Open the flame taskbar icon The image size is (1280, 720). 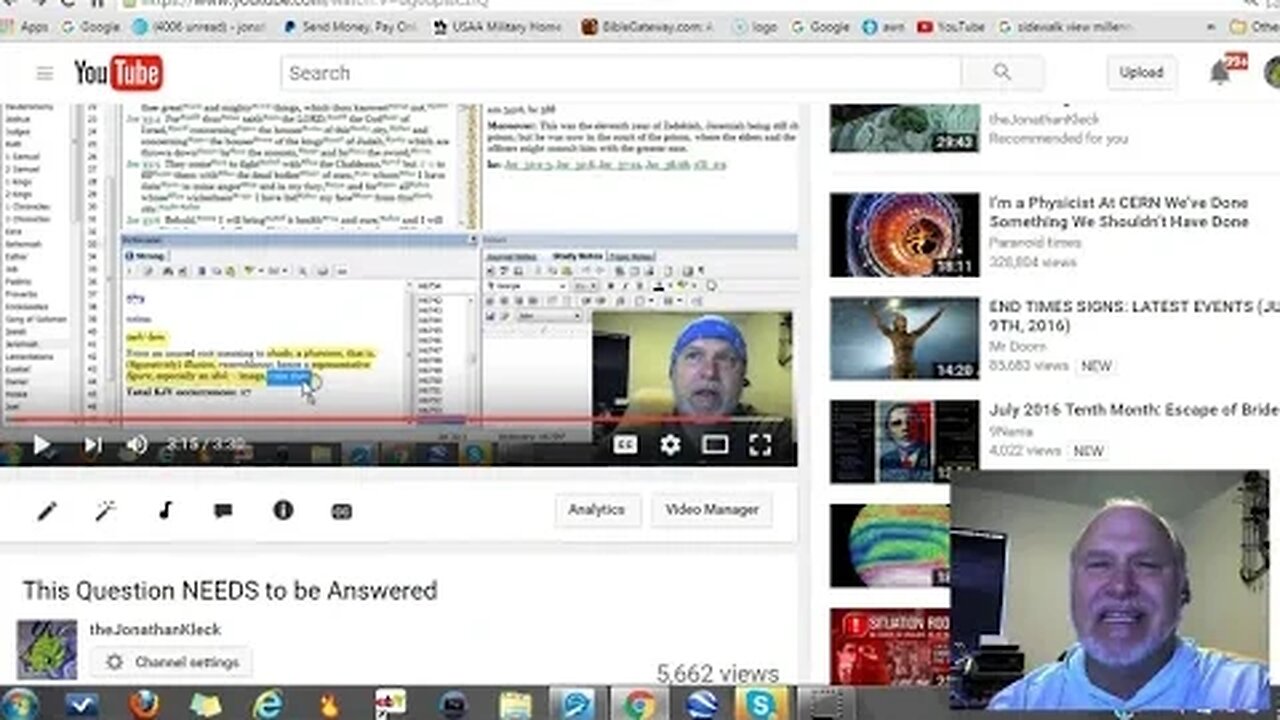[329, 706]
